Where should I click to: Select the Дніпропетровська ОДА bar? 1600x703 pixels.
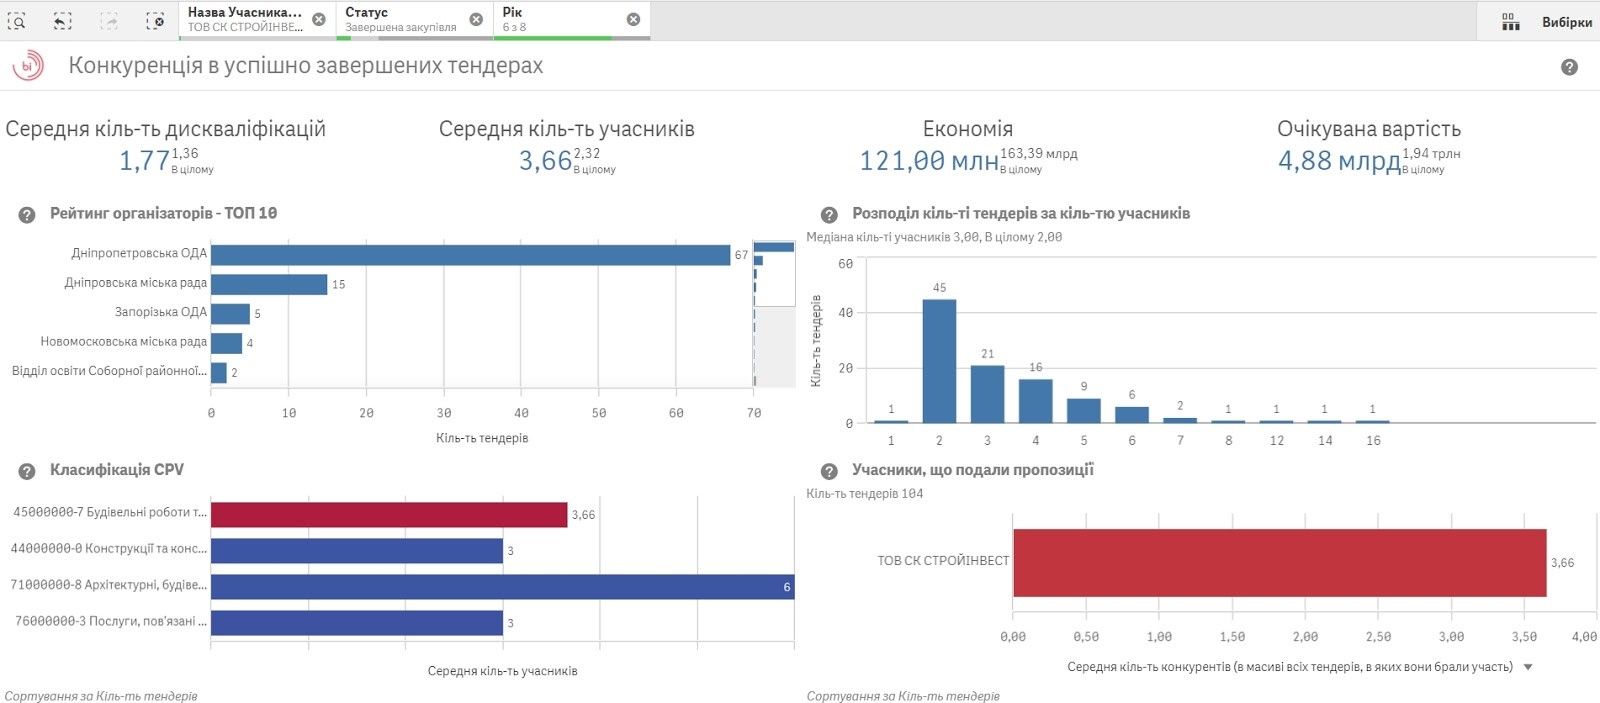click(x=470, y=255)
